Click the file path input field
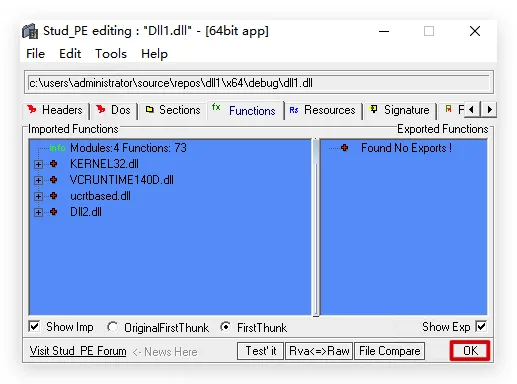This screenshot has height=384, width=517. coord(259,83)
